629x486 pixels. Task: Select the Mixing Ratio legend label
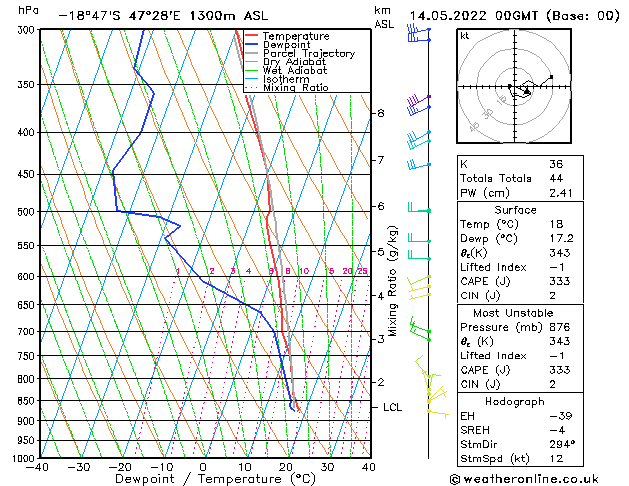pos(295,88)
